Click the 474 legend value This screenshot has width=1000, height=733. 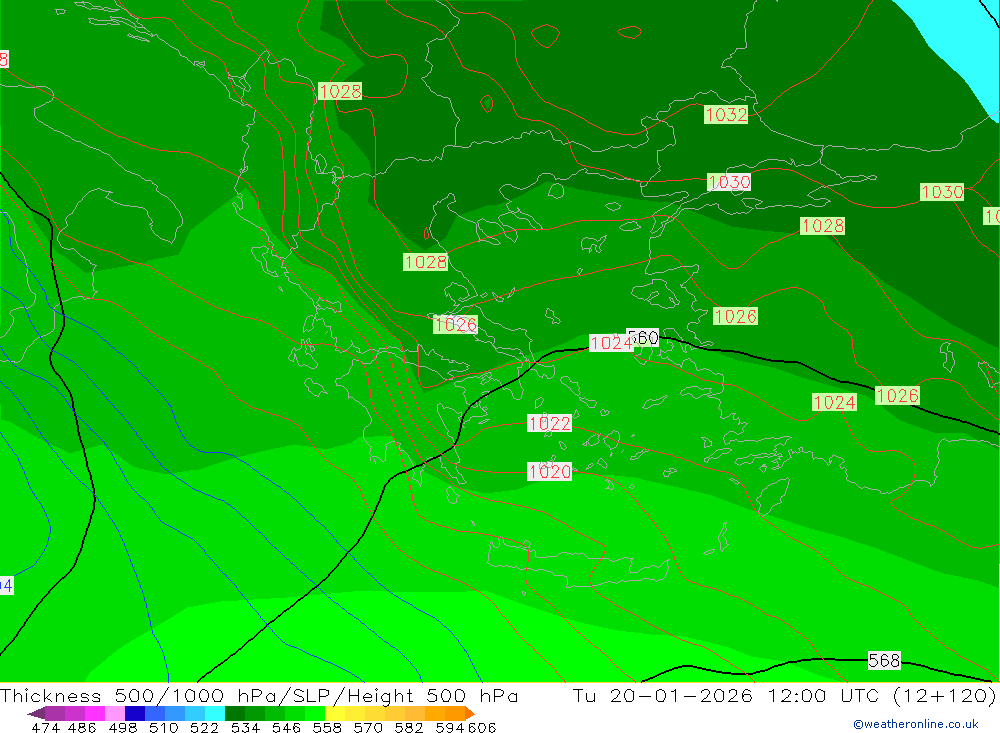pyautogui.click(x=46, y=727)
